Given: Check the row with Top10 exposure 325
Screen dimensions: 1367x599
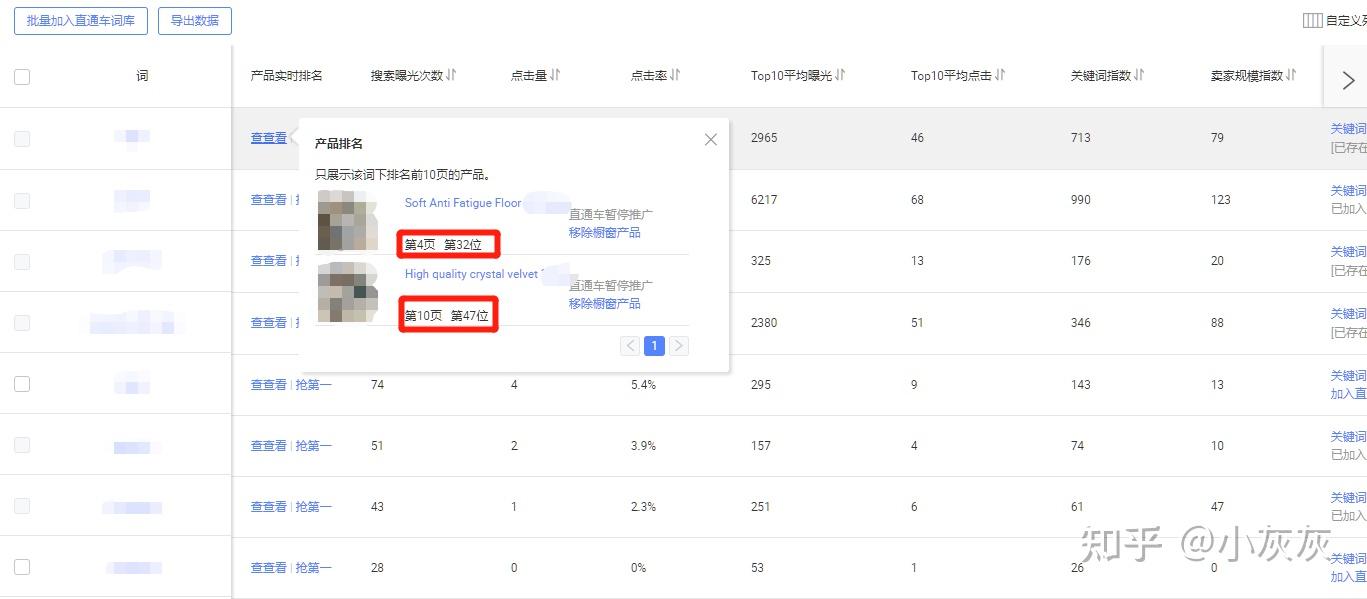Looking at the screenshot, I should click(22, 261).
